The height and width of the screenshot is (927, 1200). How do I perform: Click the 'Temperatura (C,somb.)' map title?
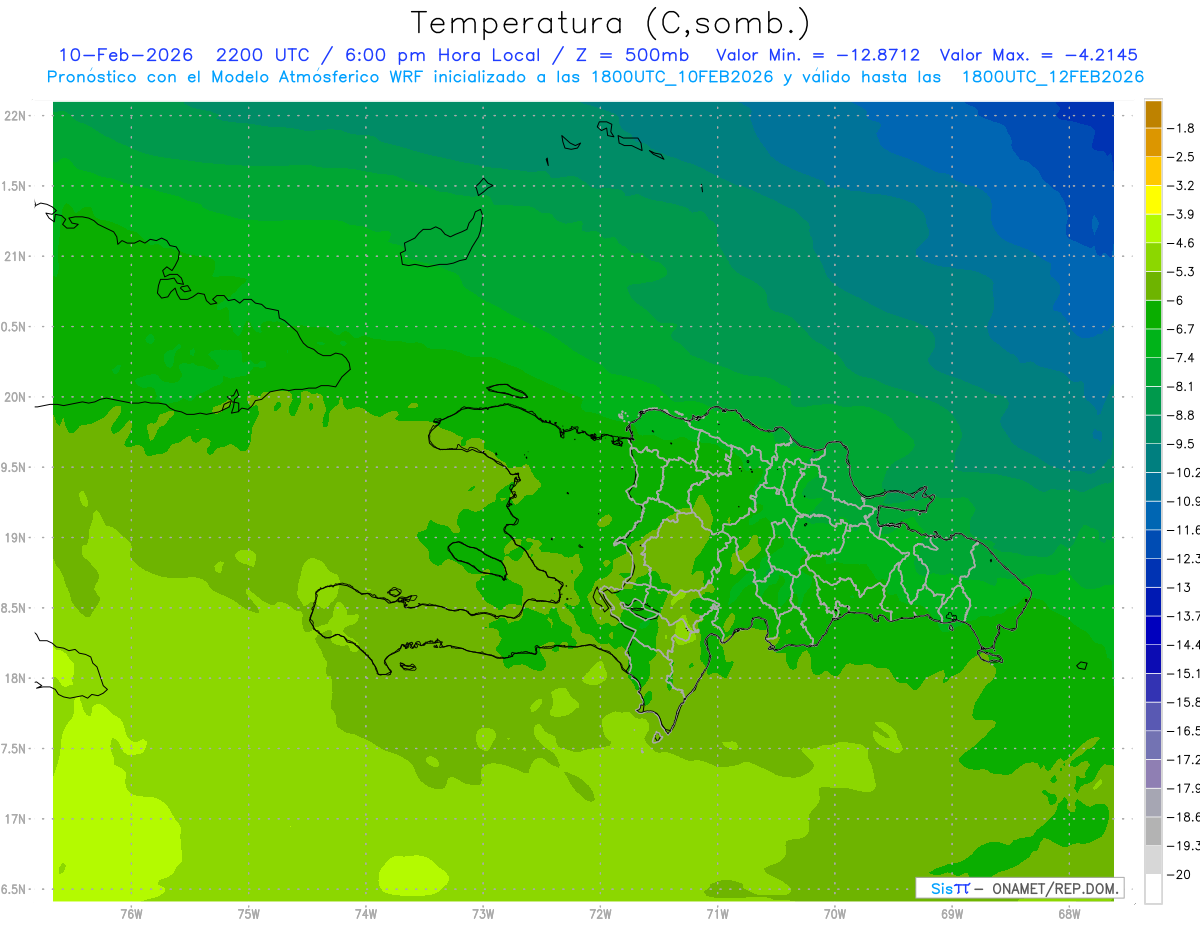[x=611, y=23]
